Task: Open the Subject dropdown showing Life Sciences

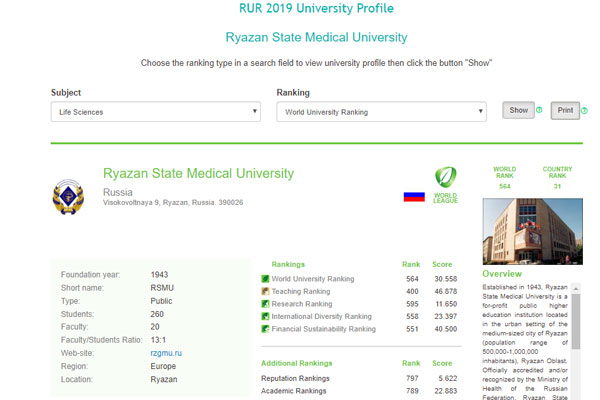Action: 155,113
